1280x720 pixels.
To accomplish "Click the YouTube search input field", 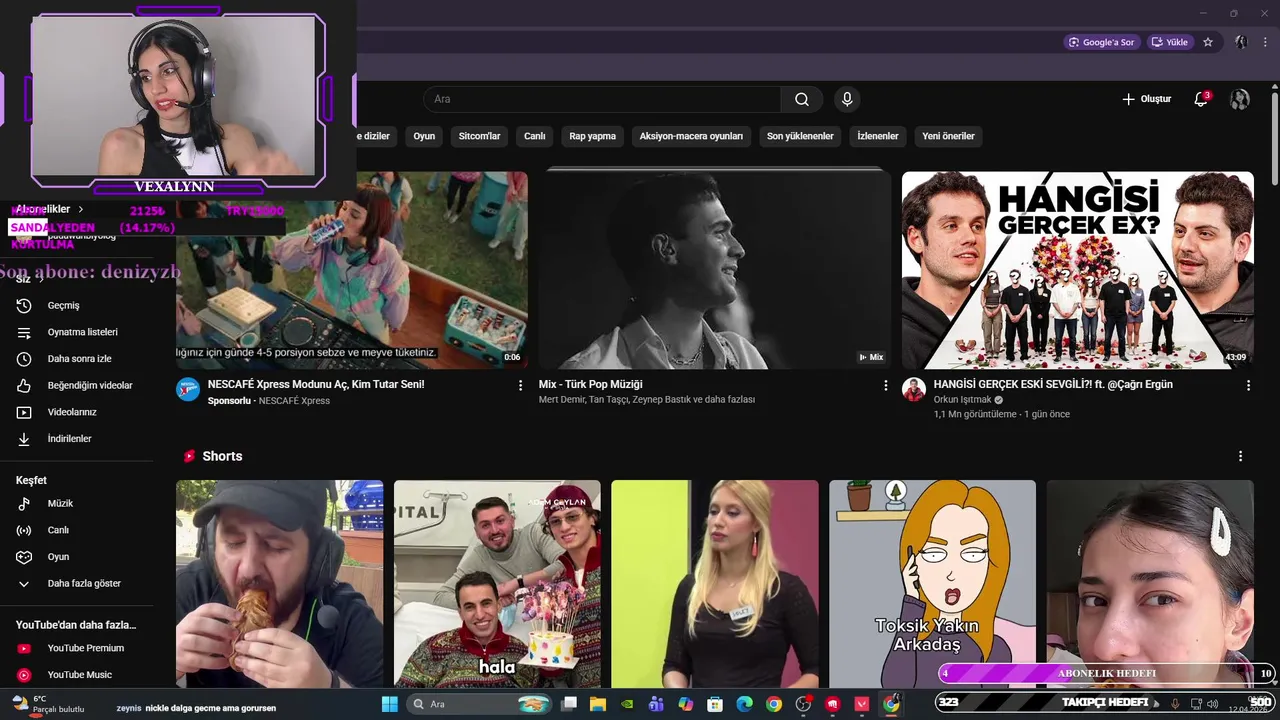I will tap(602, 99).
